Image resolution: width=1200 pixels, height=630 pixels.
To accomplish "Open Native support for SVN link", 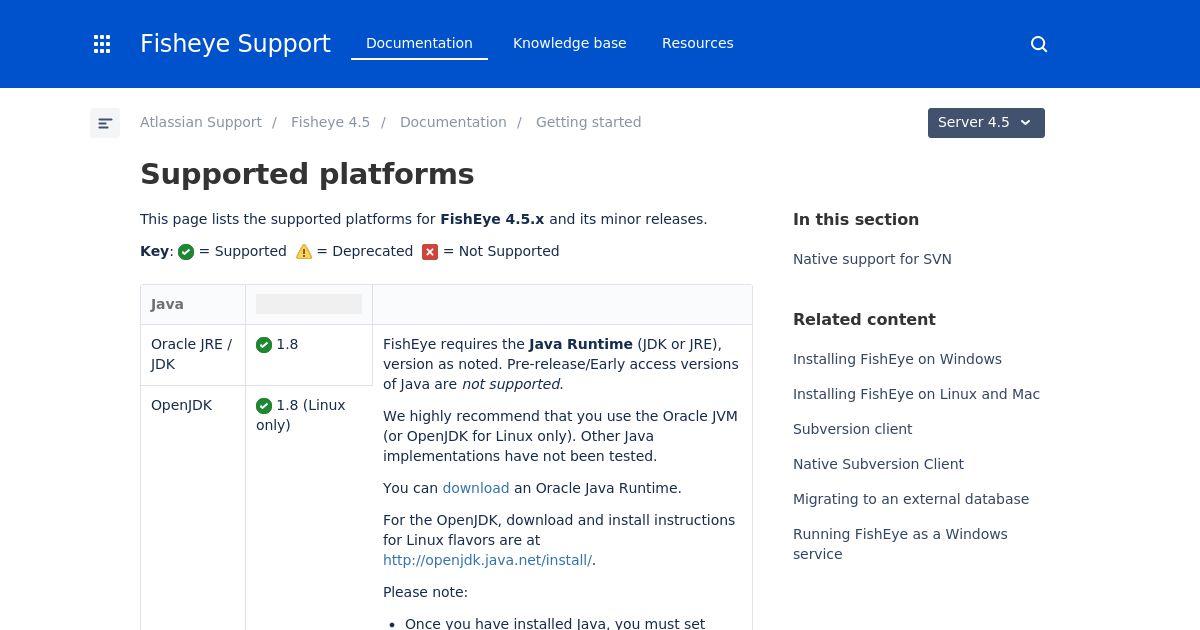I will (872, 259).
